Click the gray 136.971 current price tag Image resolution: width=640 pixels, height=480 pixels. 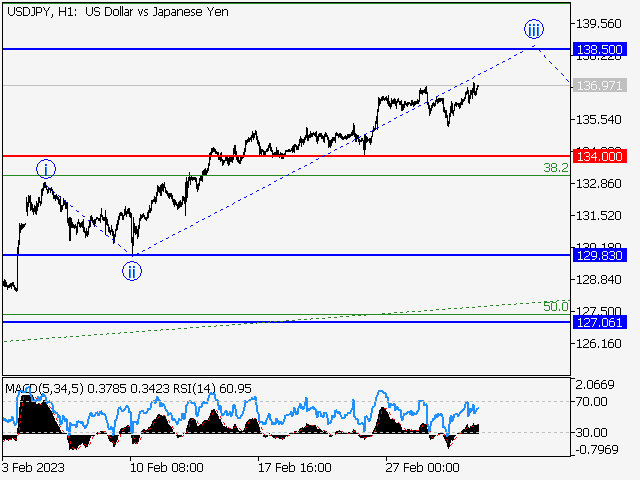point(600,86)
